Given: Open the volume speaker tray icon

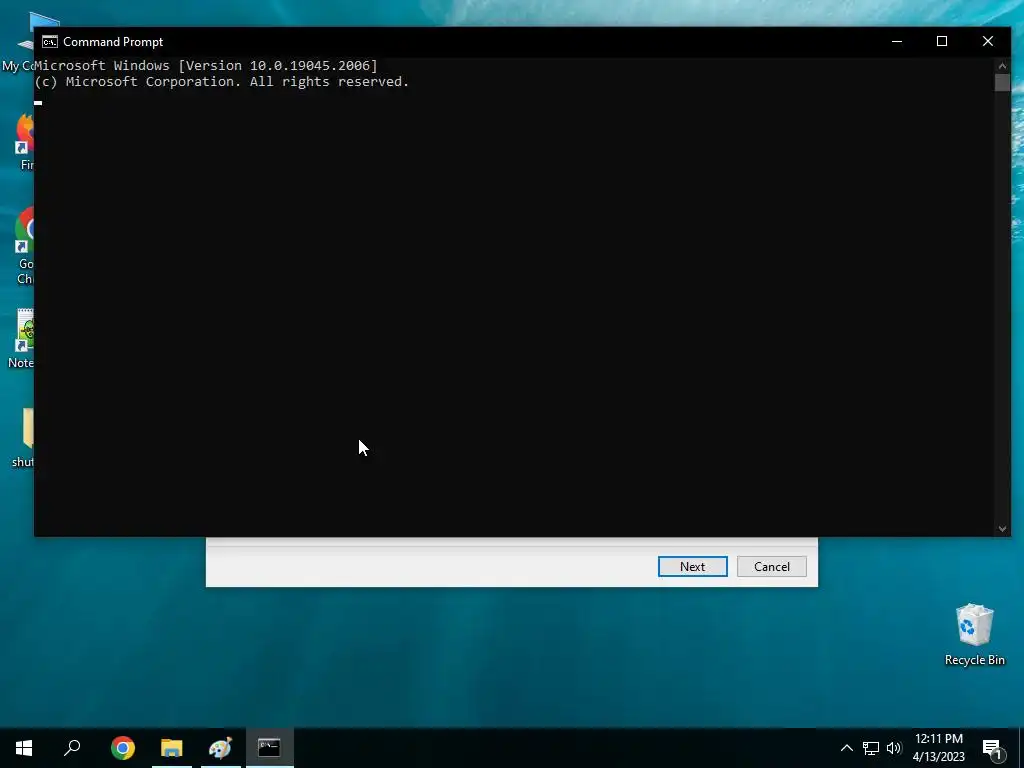Looking at the screenshot, I should pyautogui.click(x=894, y=748).
